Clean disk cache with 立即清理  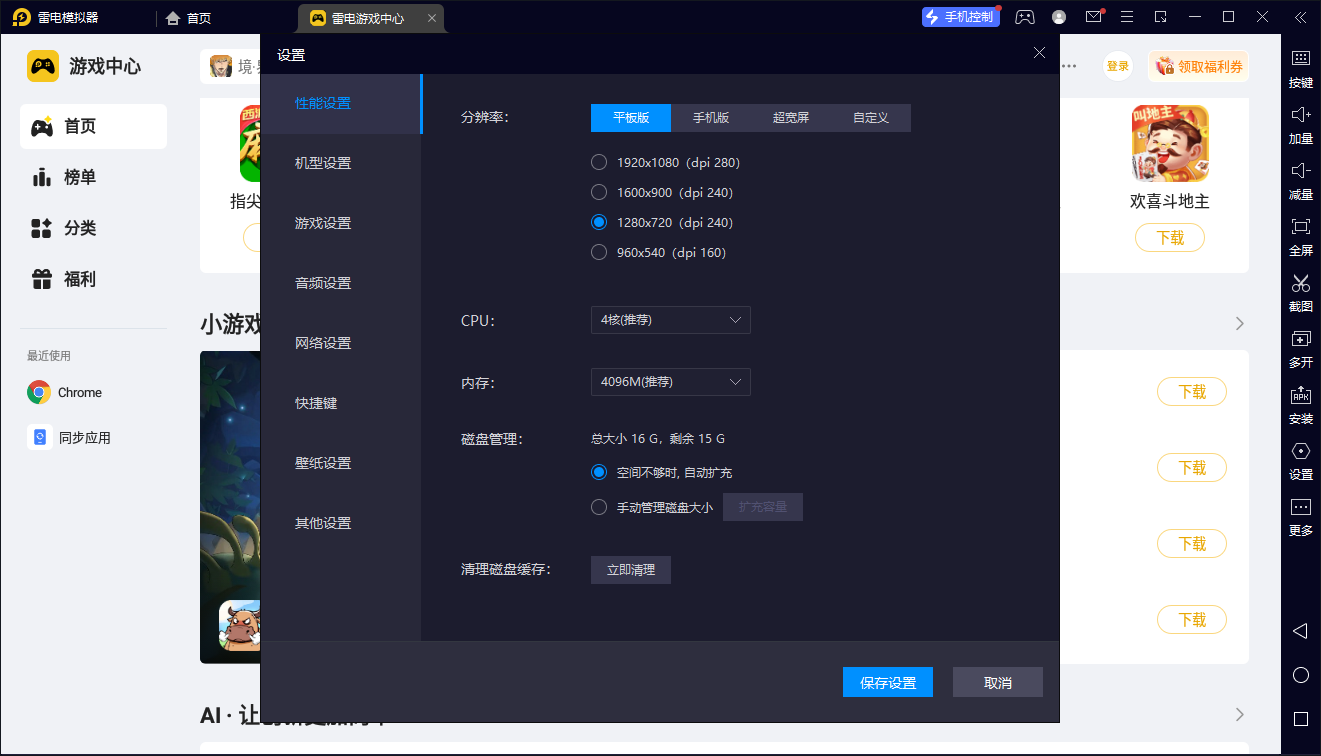tap(630, 569)
